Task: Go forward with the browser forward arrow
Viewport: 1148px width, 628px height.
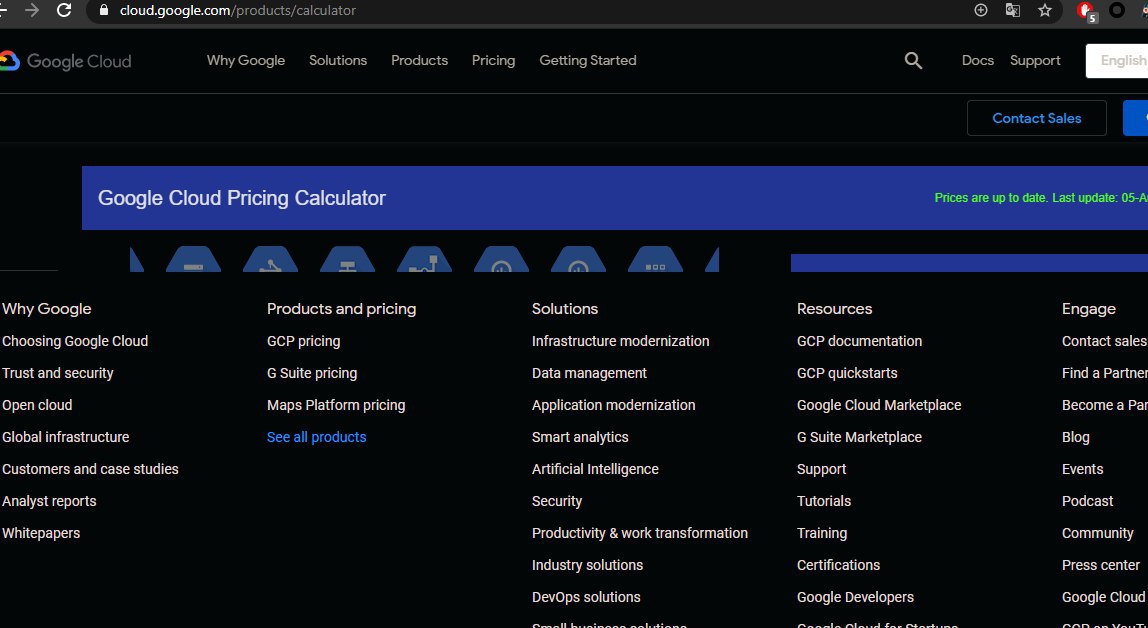Action: pos(31,10)
